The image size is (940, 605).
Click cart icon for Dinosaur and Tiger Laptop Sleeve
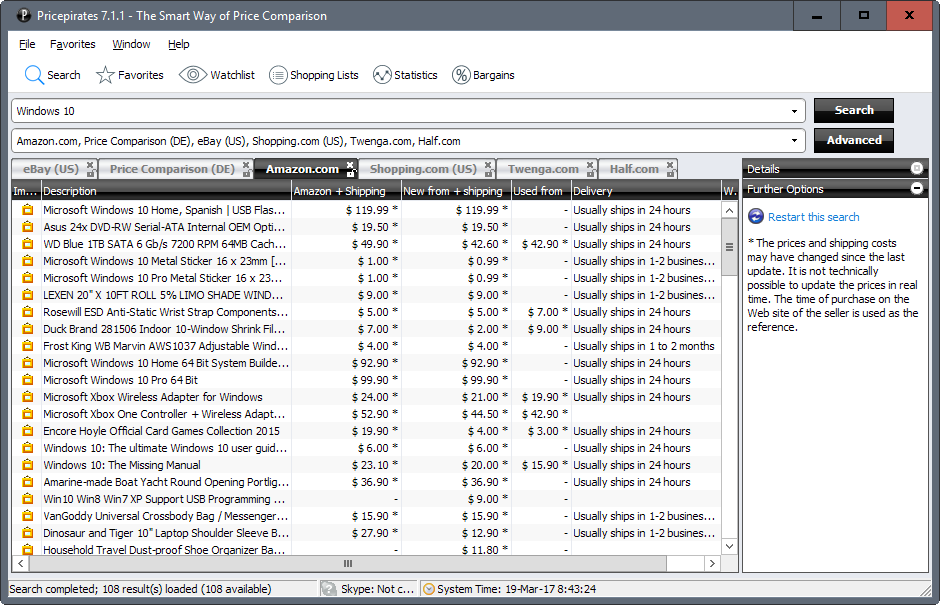28,532
